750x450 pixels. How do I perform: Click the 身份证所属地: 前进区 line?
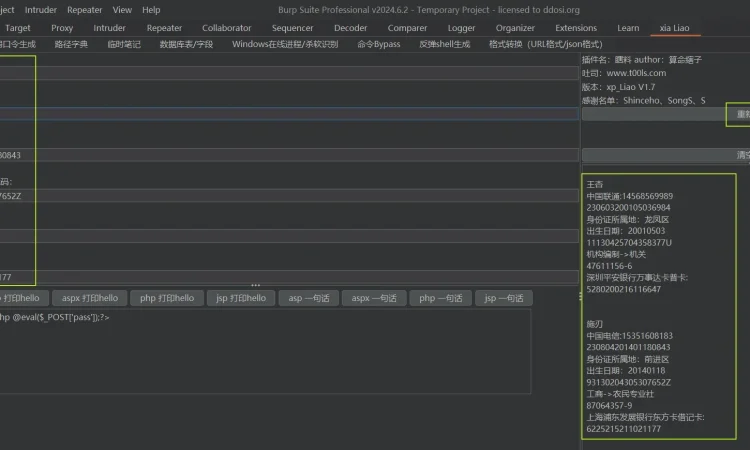(x=628, y=359)
